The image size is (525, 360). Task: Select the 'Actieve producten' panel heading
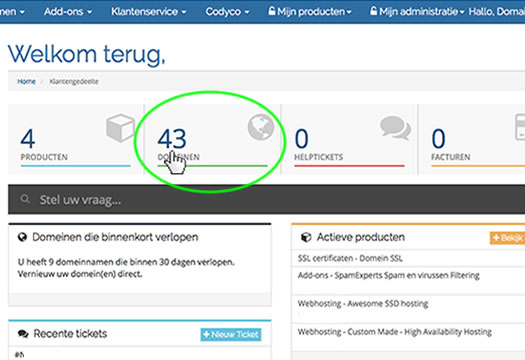point(361,237)
